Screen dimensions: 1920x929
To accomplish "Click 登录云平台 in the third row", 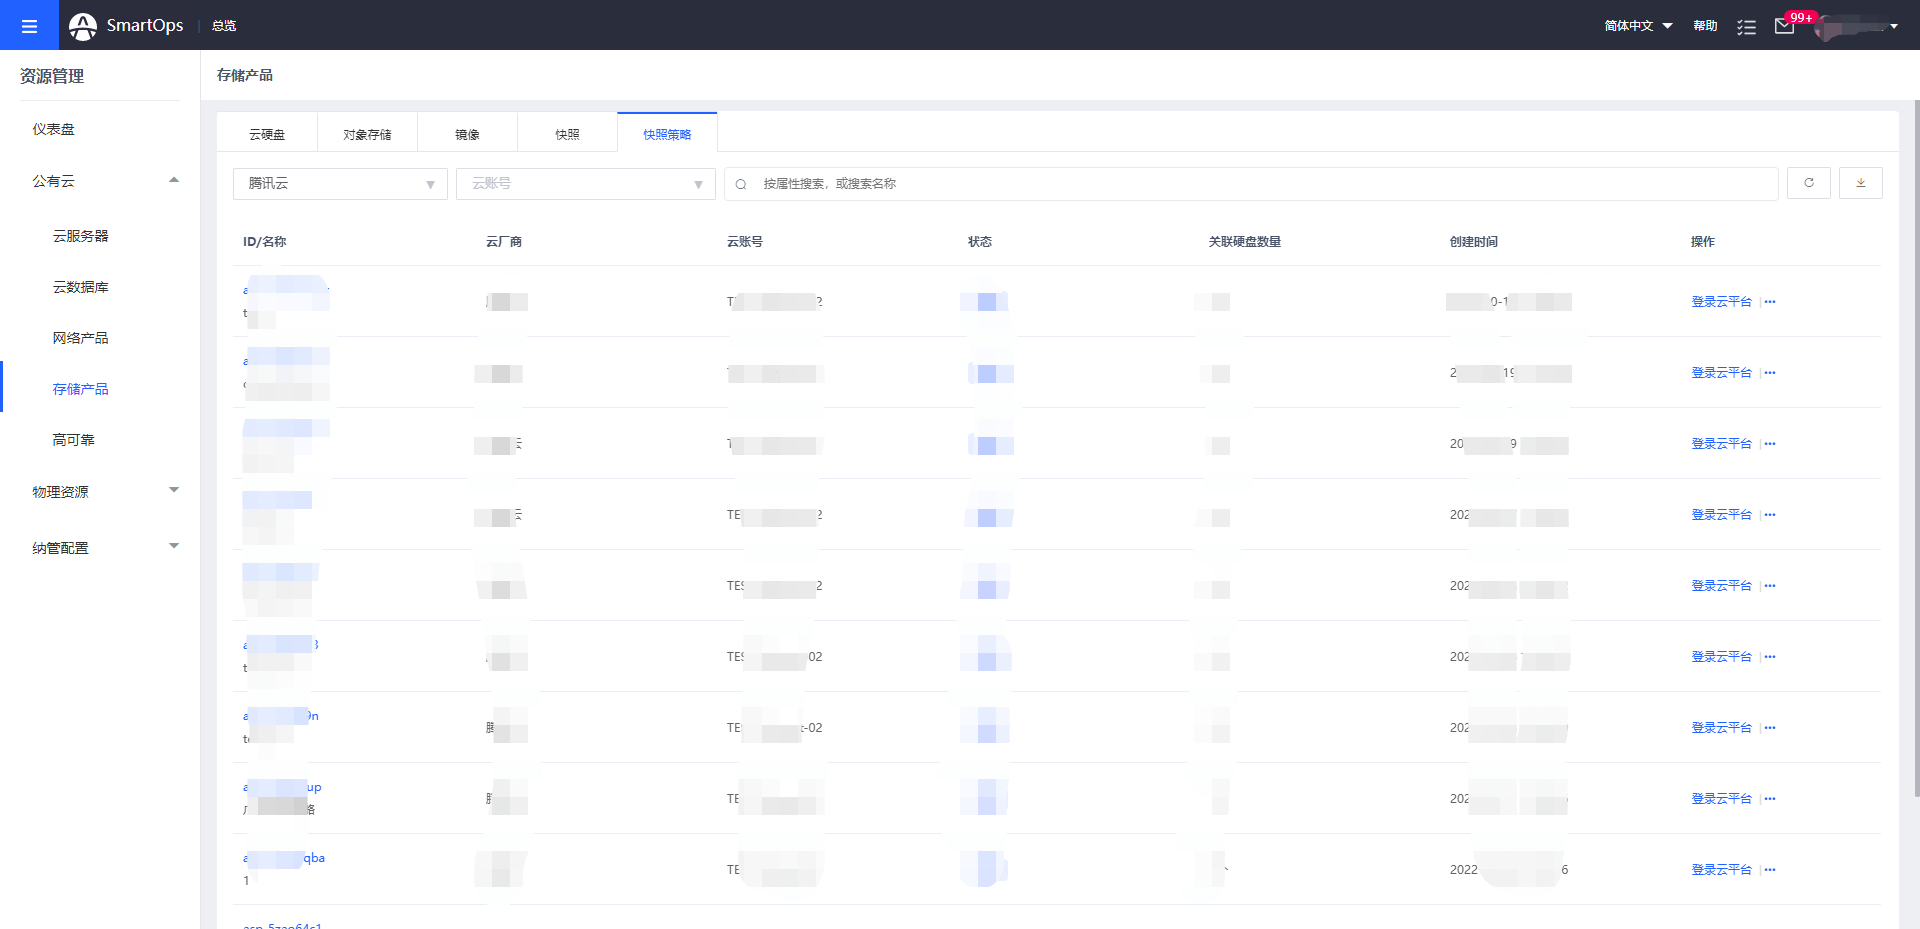I will [1721, 444].
